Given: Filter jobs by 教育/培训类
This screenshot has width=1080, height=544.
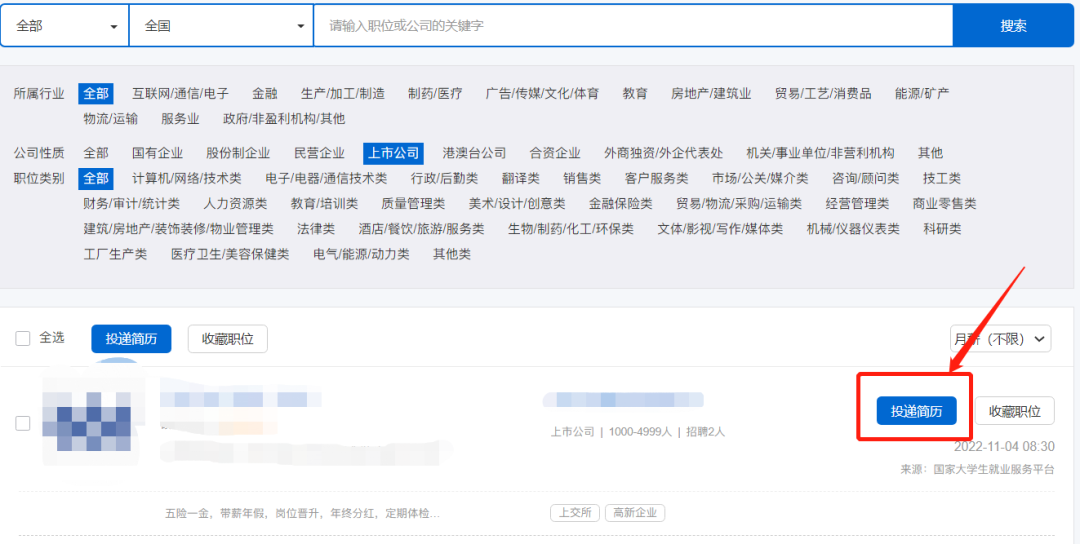Looking at the screenshot, I should (x=324, y=204).
